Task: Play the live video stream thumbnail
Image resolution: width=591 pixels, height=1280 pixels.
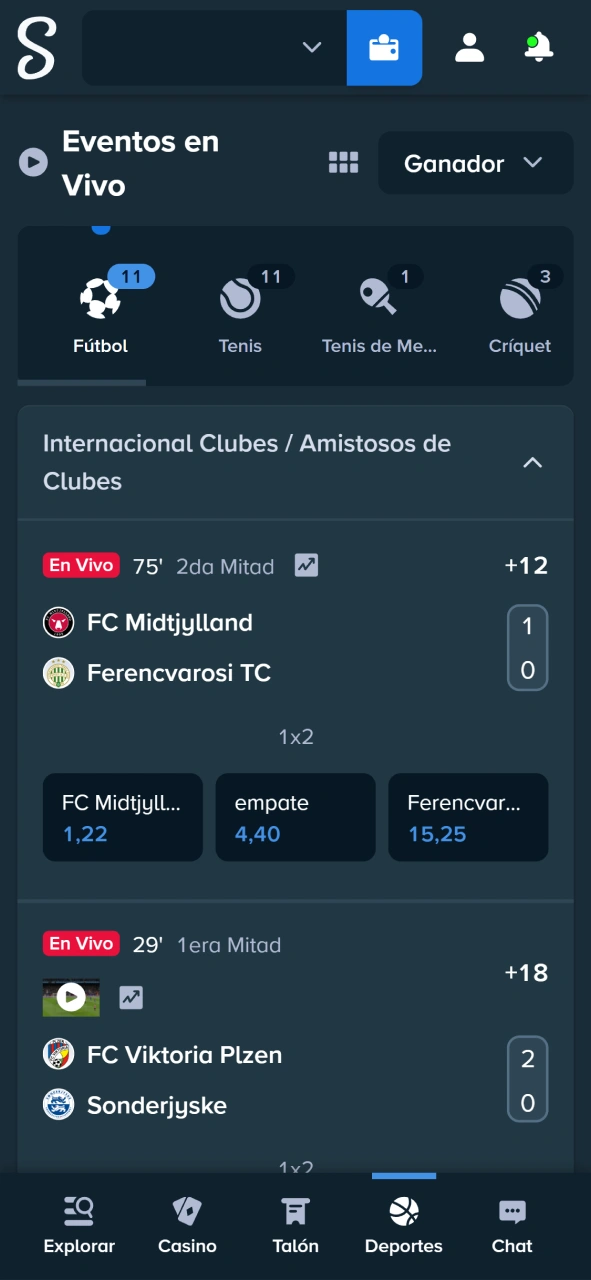Action: [x=70, y=997]
